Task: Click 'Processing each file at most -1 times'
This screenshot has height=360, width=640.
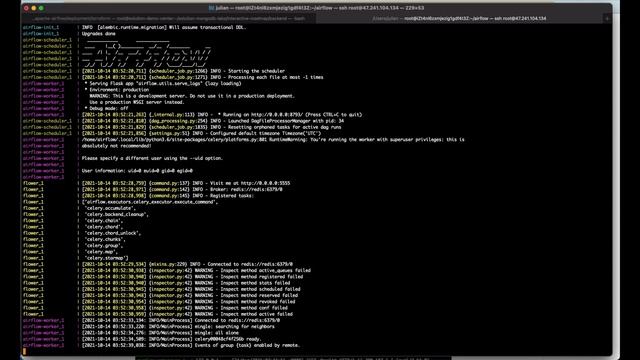Action: click(202, 77)
